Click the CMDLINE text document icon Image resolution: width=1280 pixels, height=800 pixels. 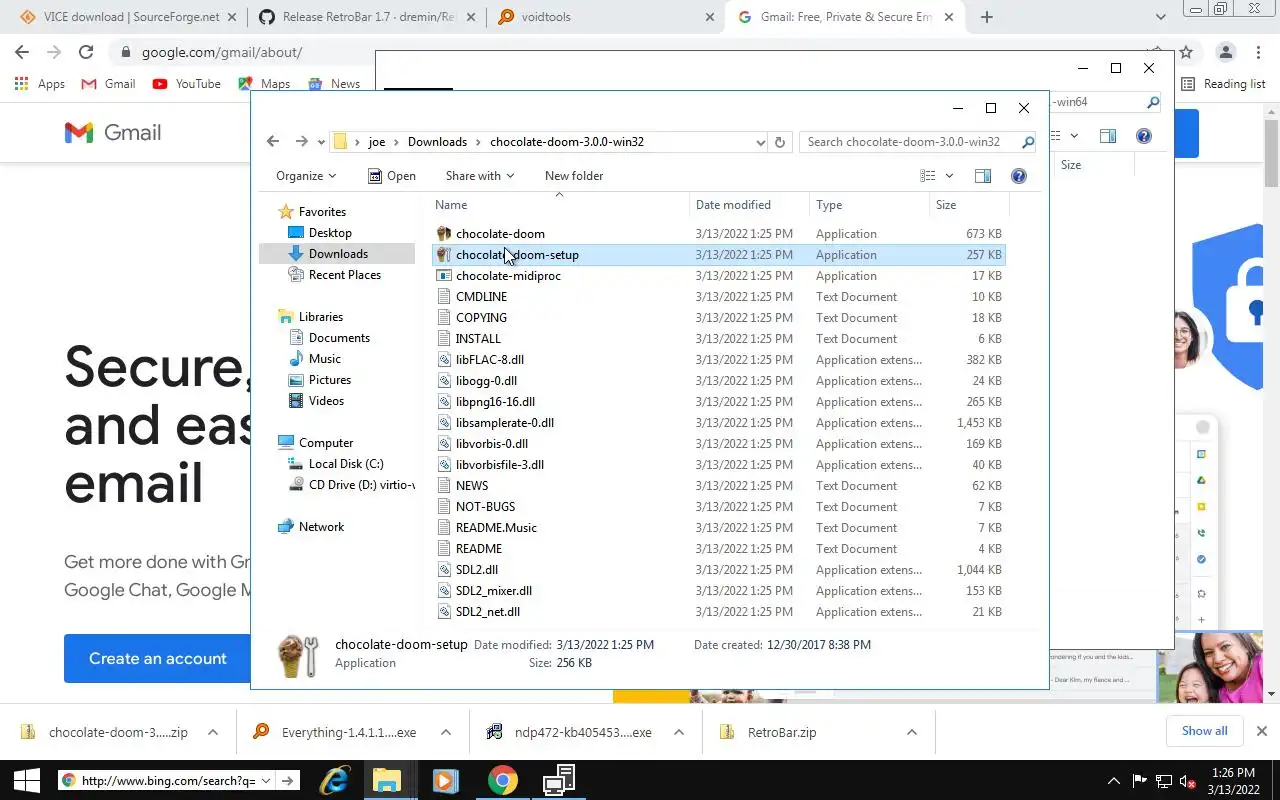(445, 296)
